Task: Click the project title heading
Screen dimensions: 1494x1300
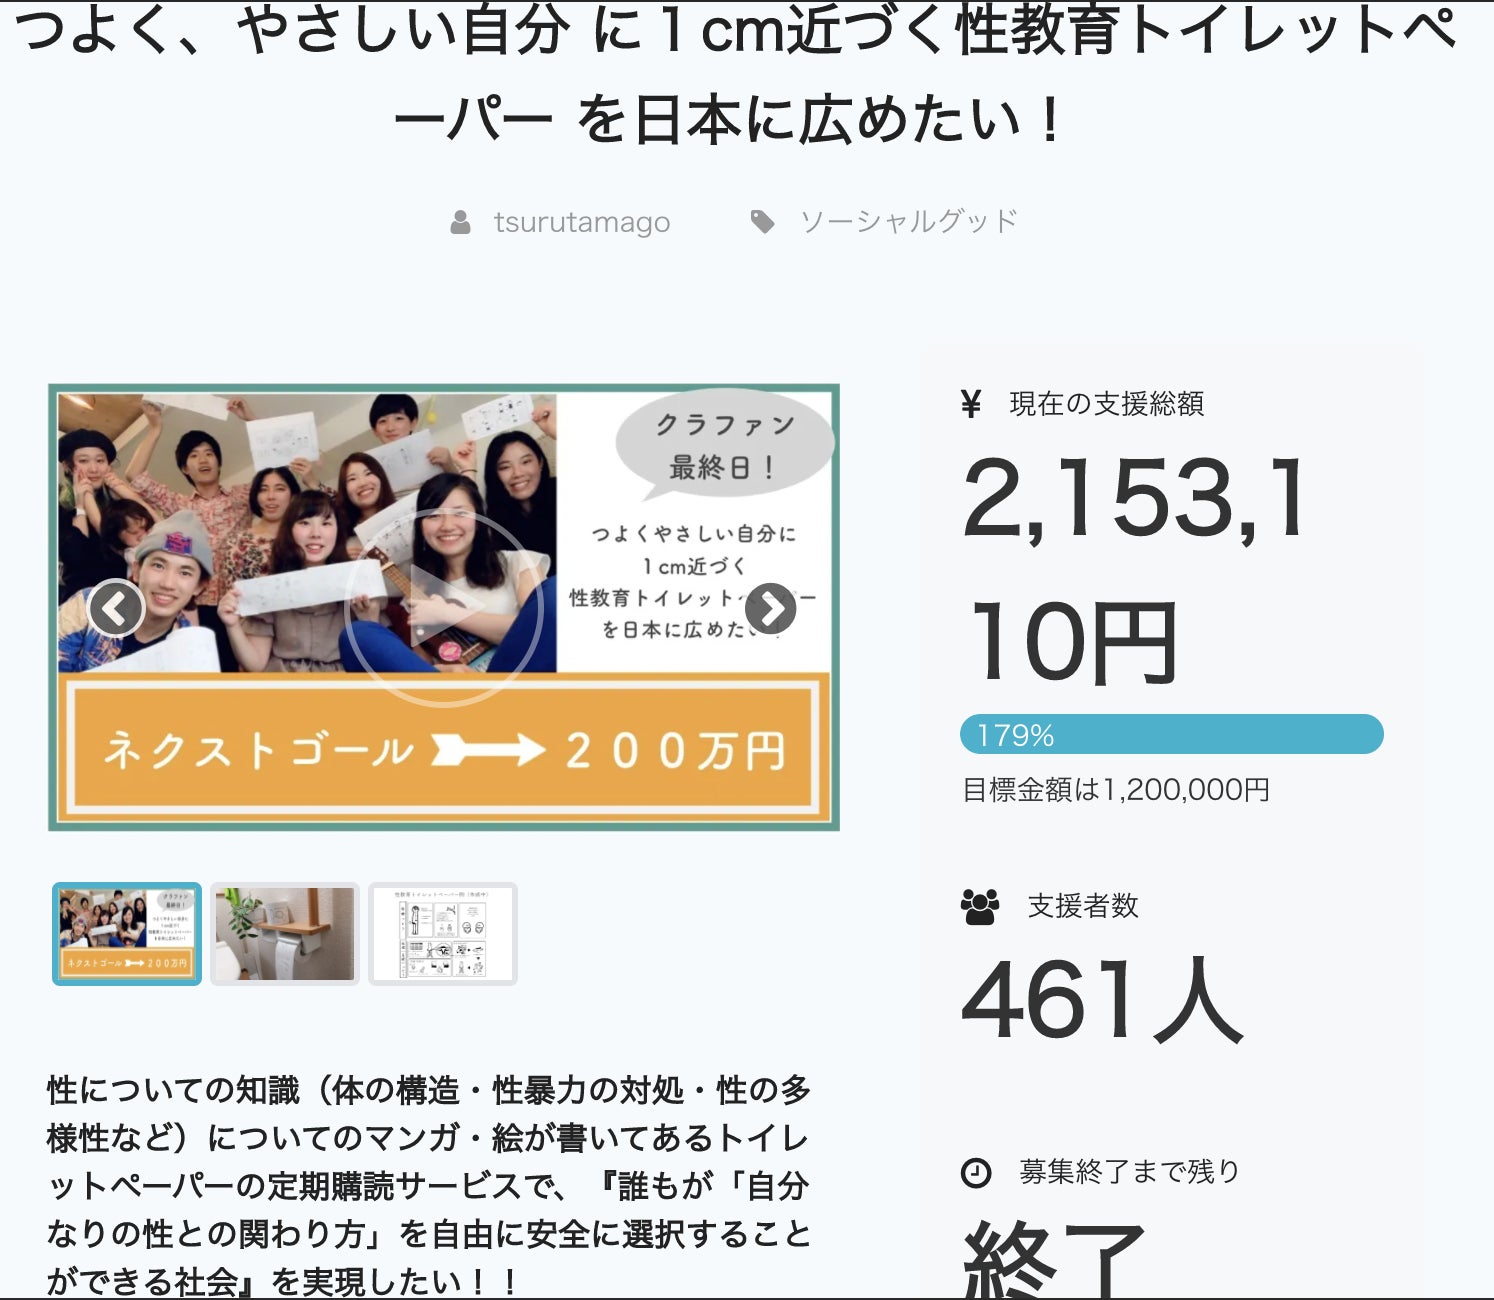Action: (x=734, y=75)
